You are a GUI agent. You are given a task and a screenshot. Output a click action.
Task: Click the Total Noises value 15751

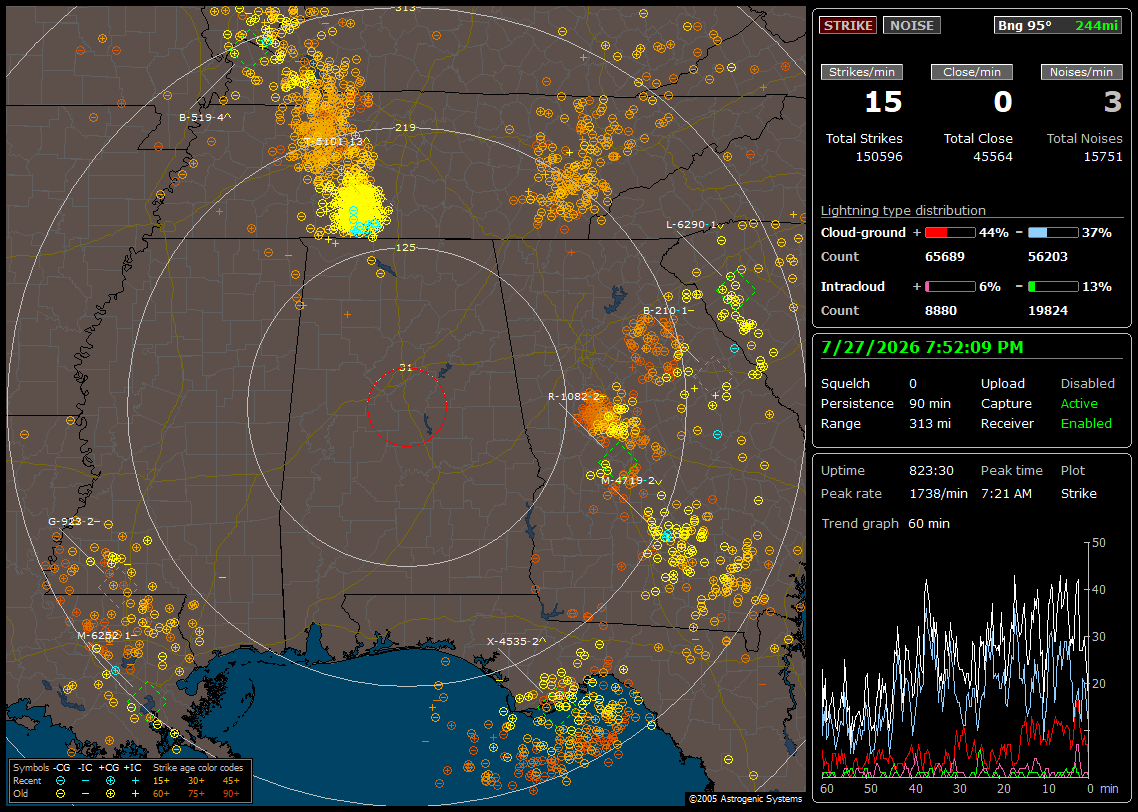[x=1103, y=157]
